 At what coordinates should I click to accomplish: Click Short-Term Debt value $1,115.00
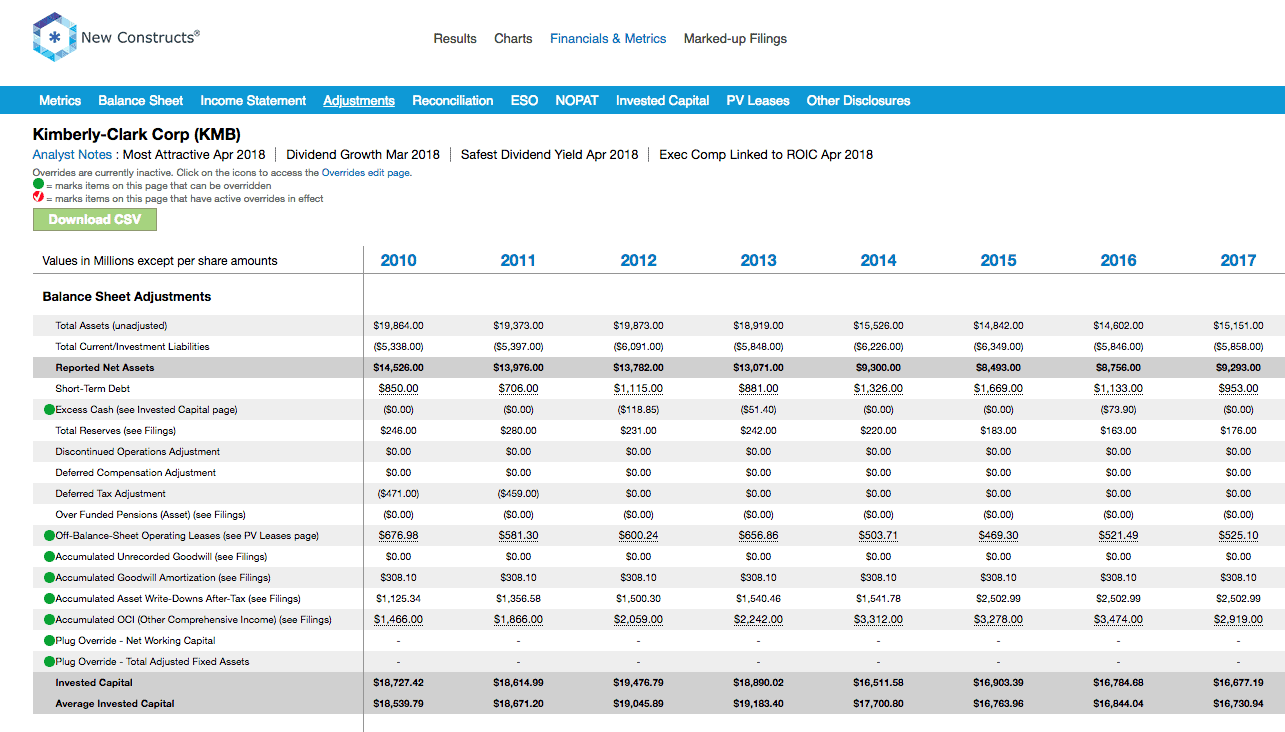click(638, 389)
